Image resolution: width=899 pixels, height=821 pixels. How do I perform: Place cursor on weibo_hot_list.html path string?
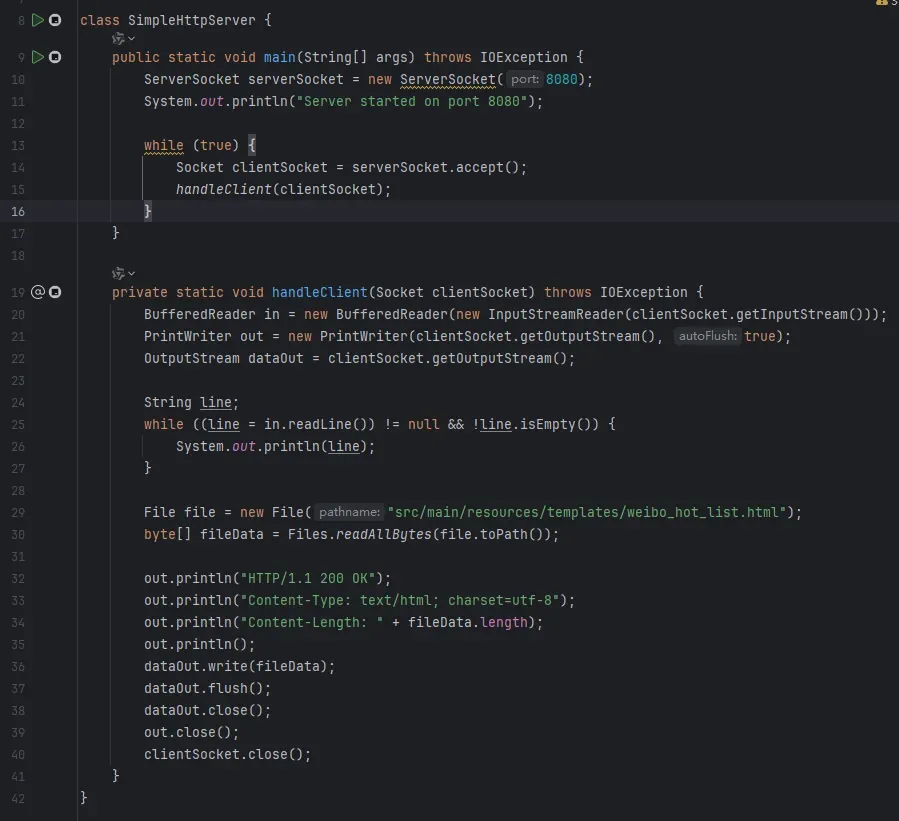(x=587, y=512)
